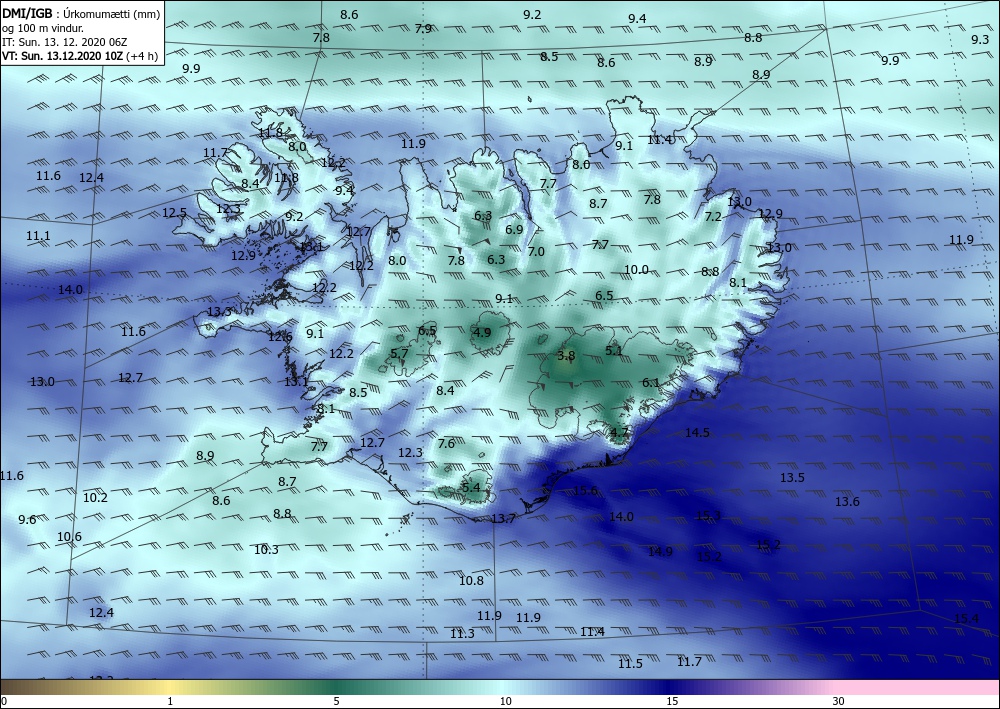
Task: Click the map value 11.3 near the bottom
Action: (462, 634)
